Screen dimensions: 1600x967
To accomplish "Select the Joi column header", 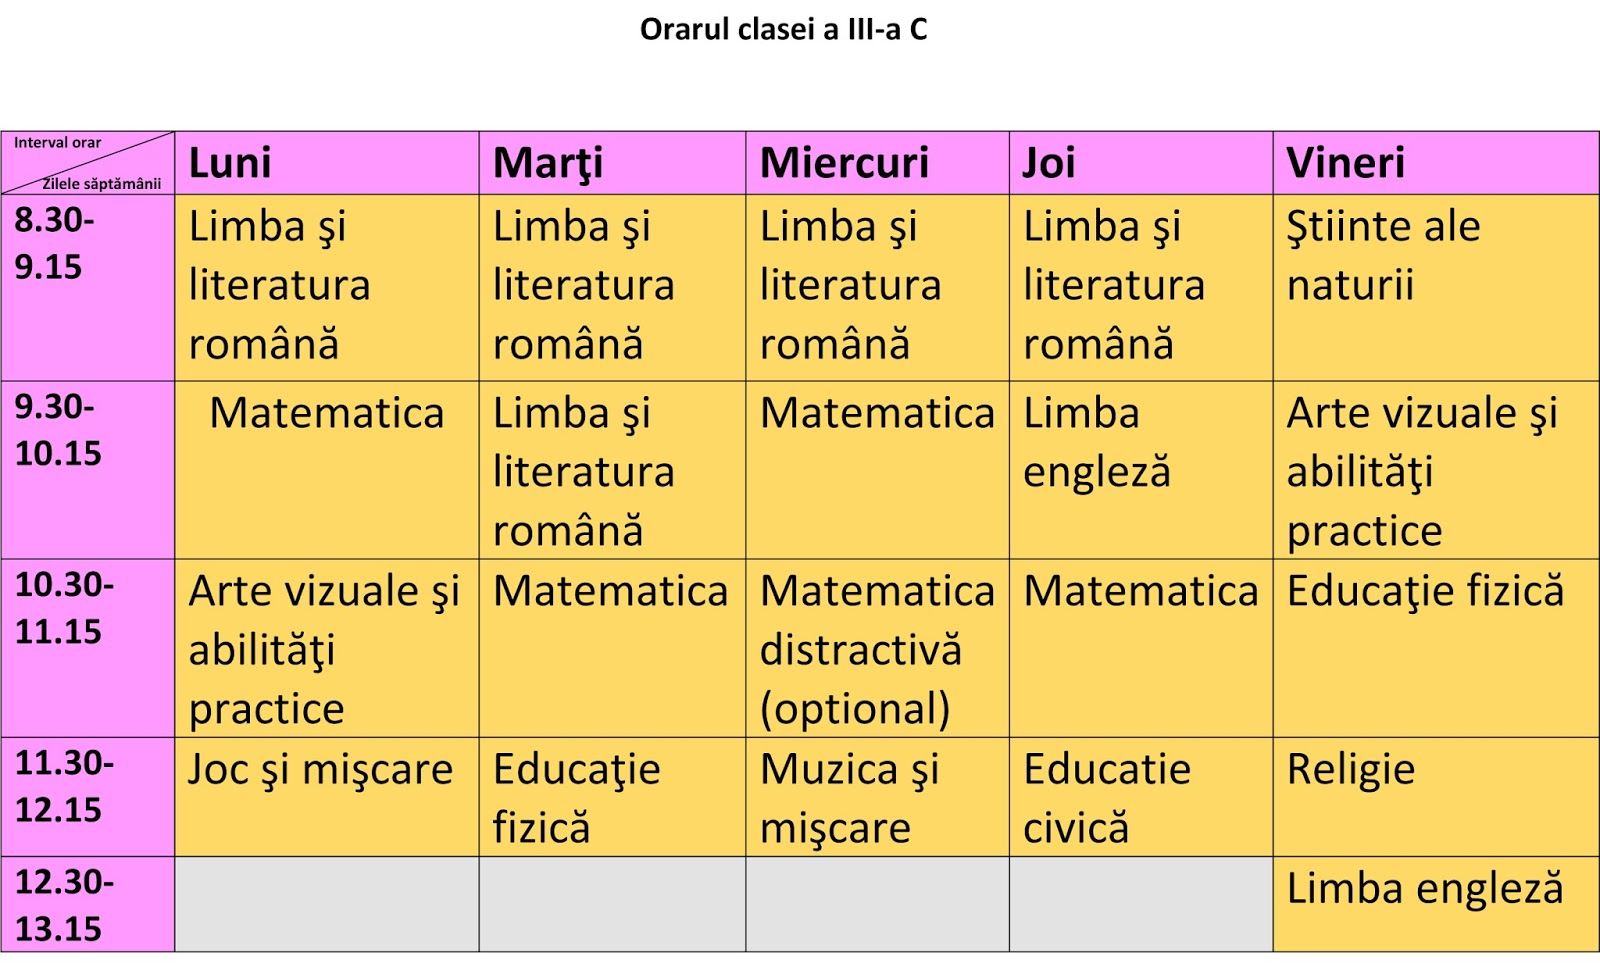I will 1140,163.
